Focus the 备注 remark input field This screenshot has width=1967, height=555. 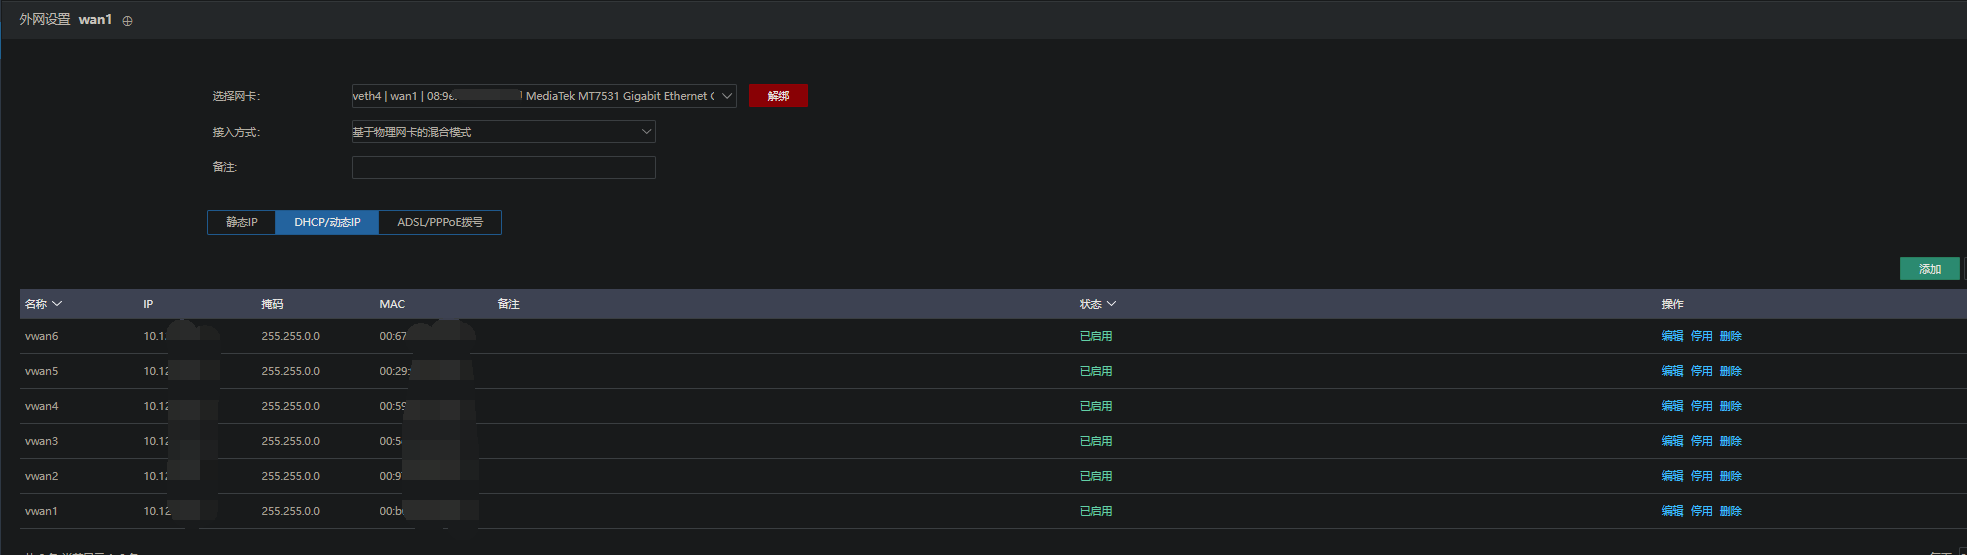tap(503, 167)
